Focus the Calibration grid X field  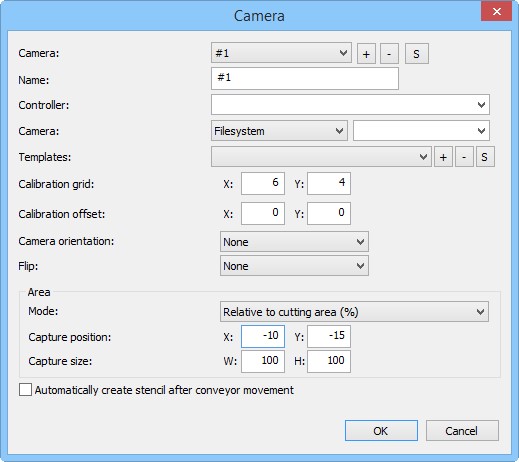pyautogui.click(x=263, y=183)
